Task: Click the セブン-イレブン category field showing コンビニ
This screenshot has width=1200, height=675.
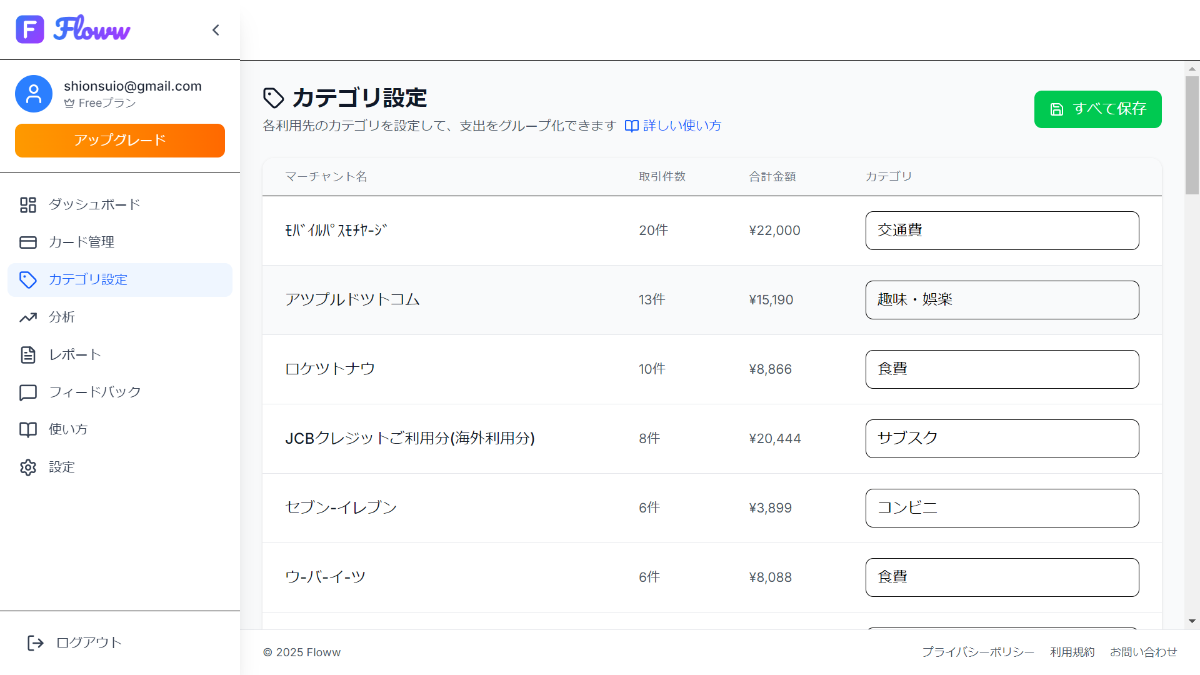Action: pyautogui.click(x=1001, y=508)
